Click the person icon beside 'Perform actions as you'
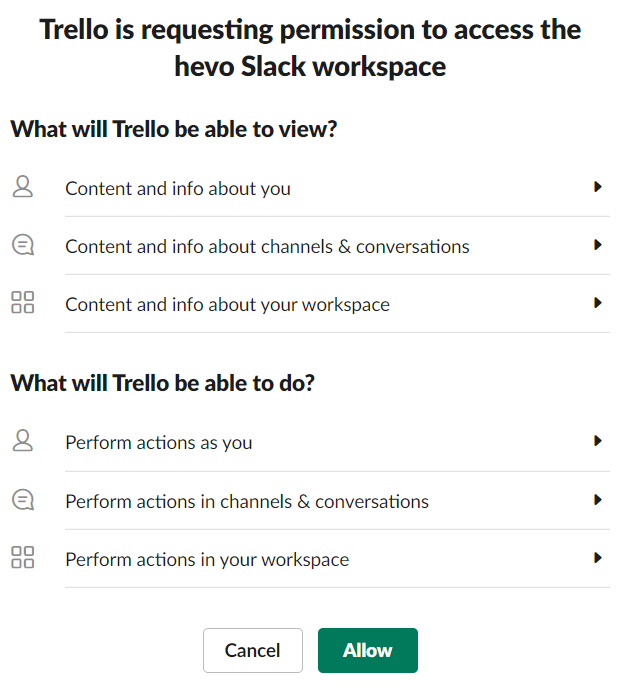 point(23,440)
